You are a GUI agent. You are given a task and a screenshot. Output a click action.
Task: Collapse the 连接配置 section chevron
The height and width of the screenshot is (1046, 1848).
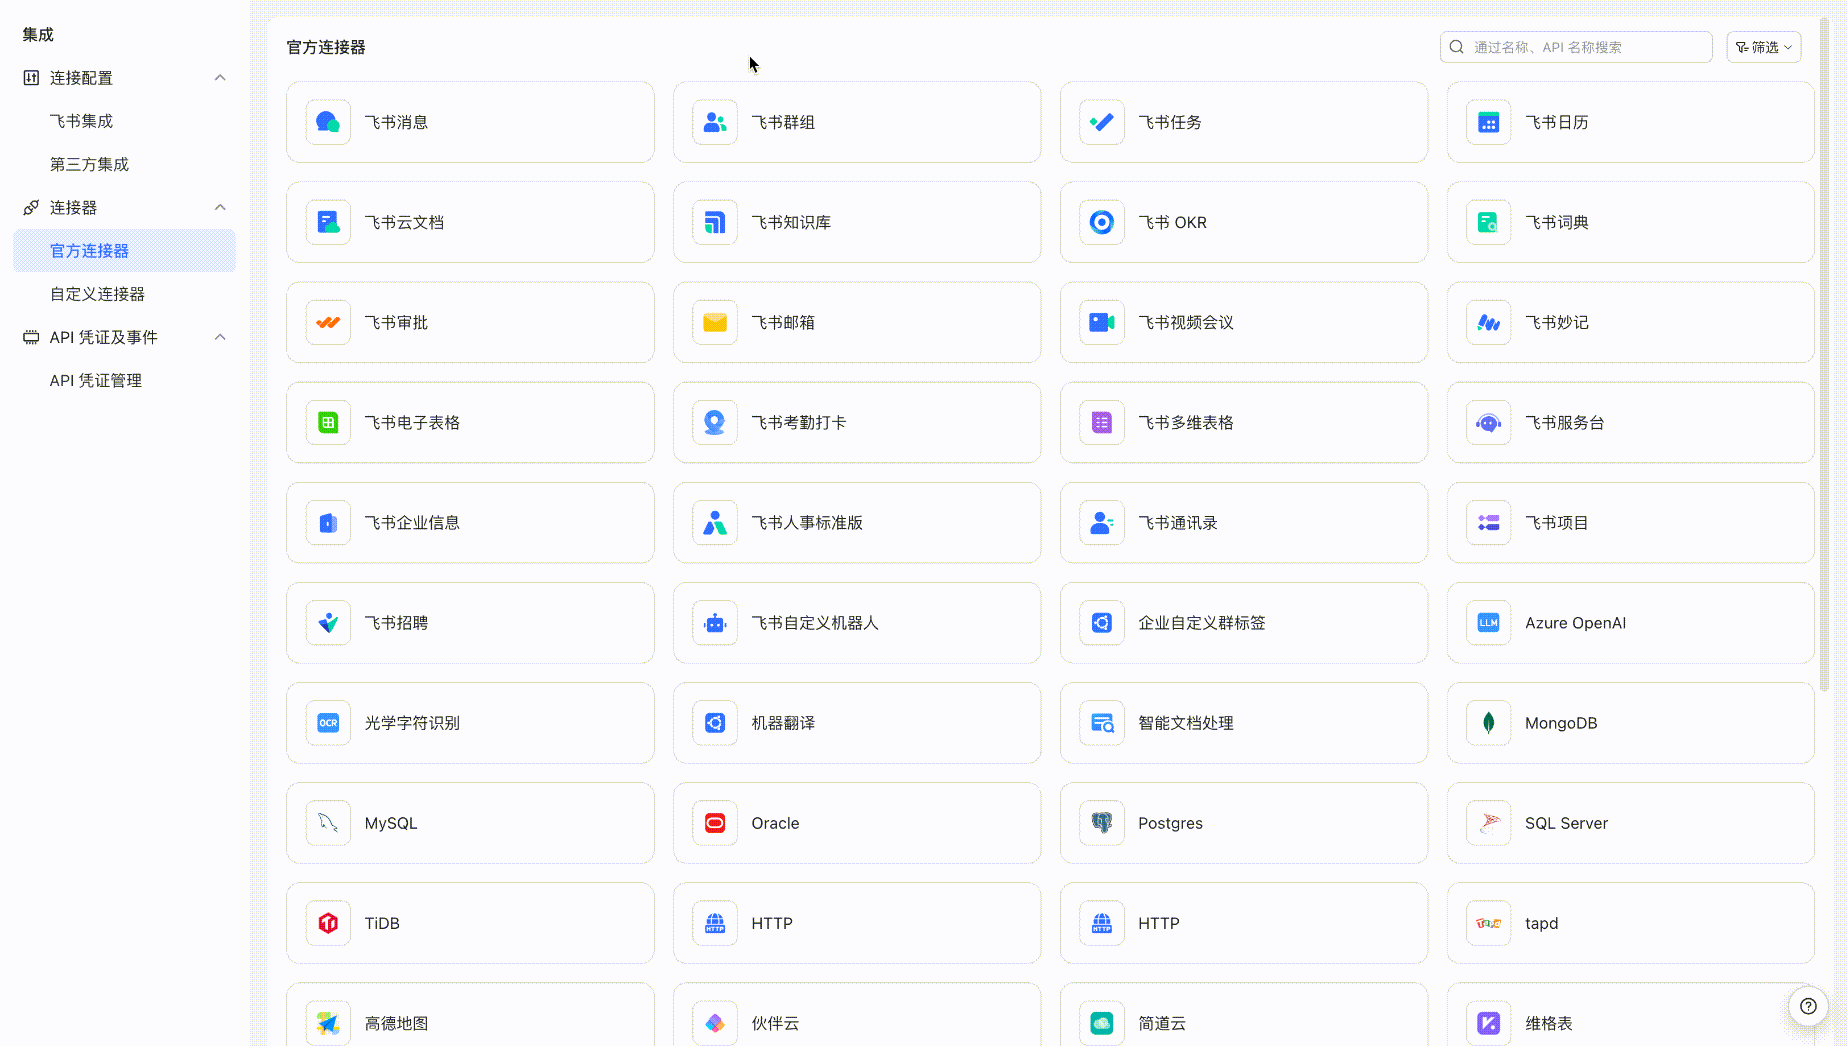pyautogui.click(x=220, y=78)
